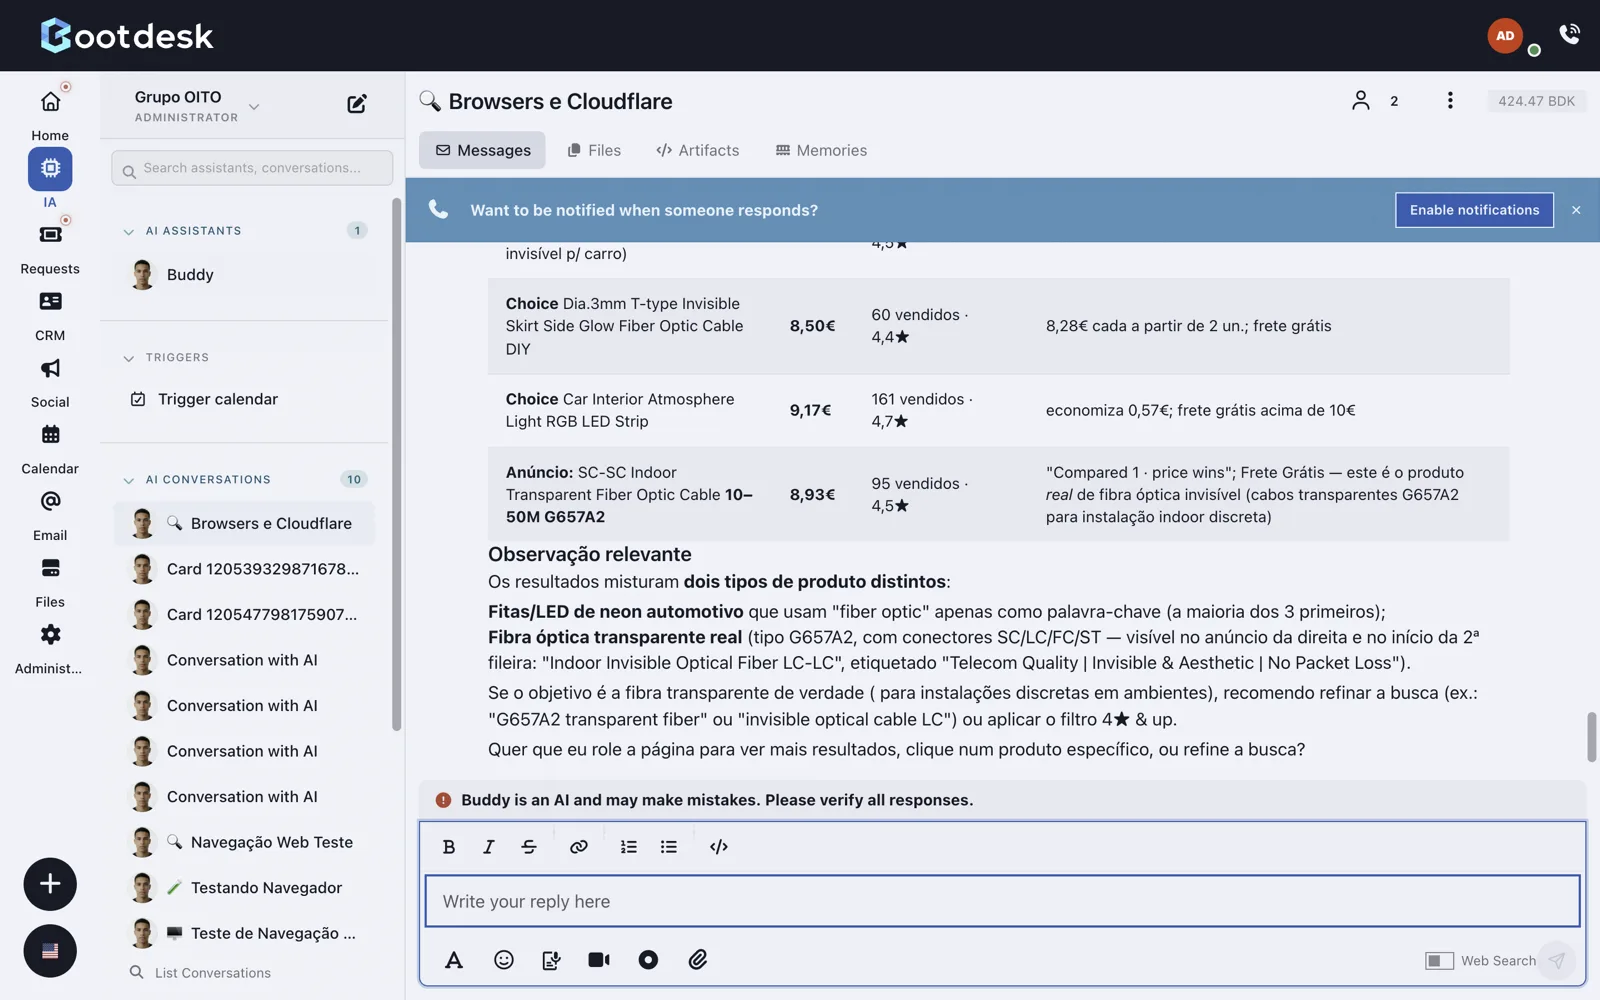Toggle italic formatting
Image resolution: width=1600 pixels, height=1000 pixels.
(489, 847)
